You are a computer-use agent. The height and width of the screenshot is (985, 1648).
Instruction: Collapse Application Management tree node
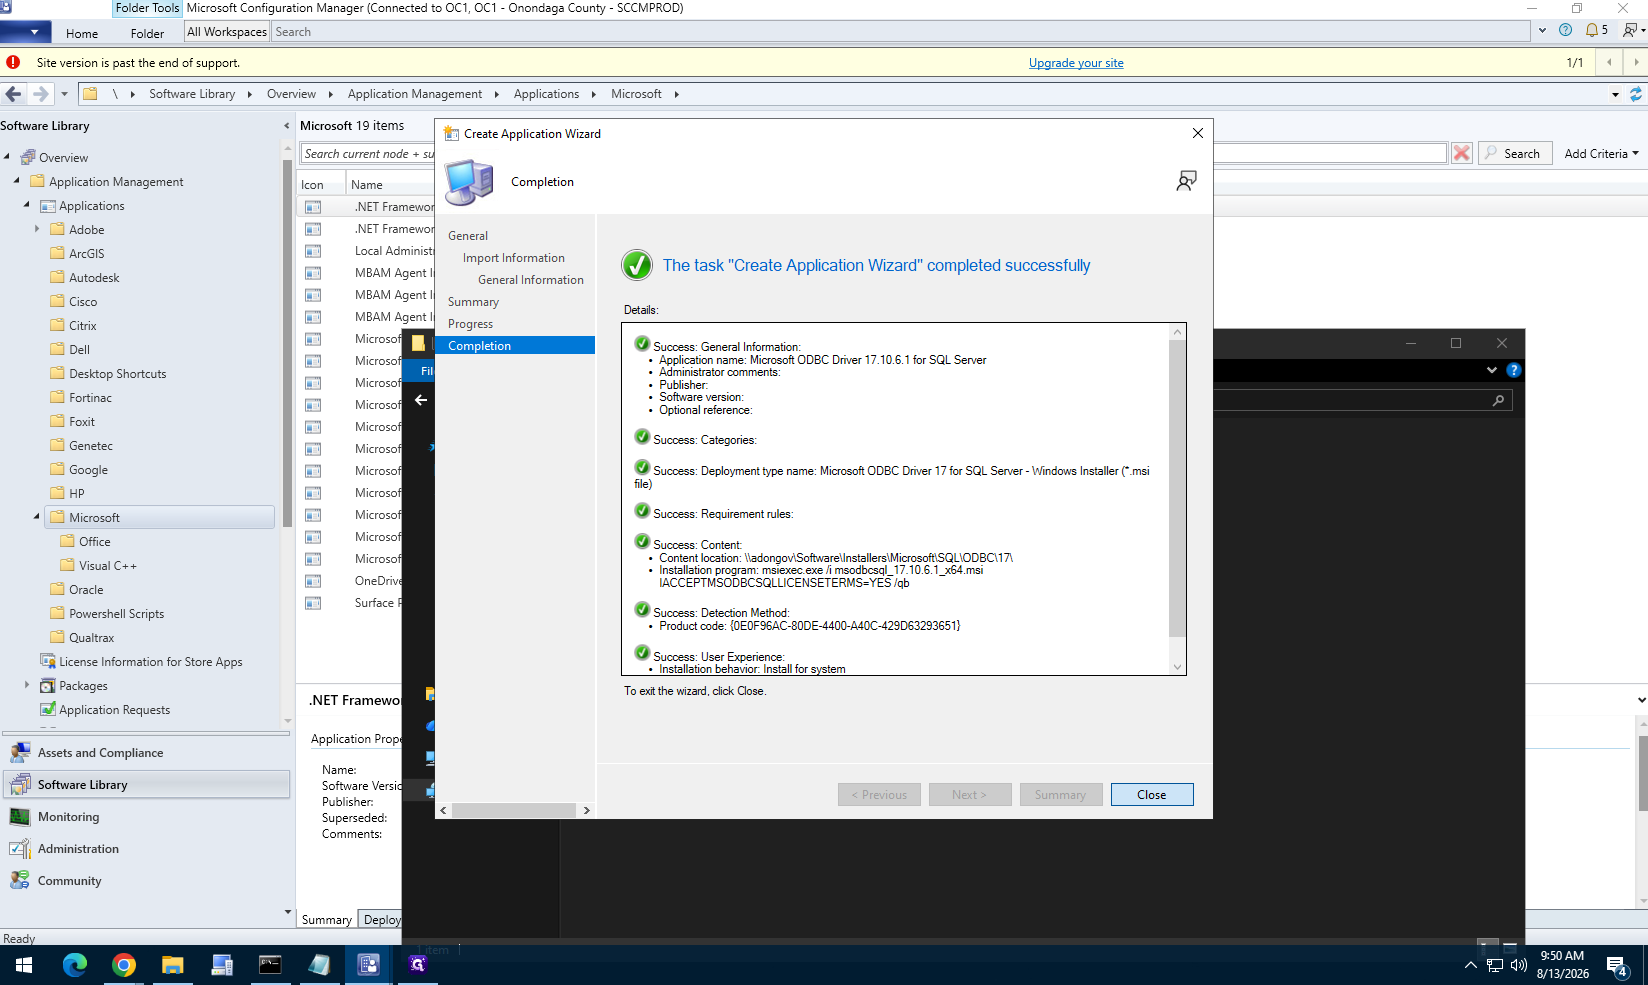pos(17,182)
